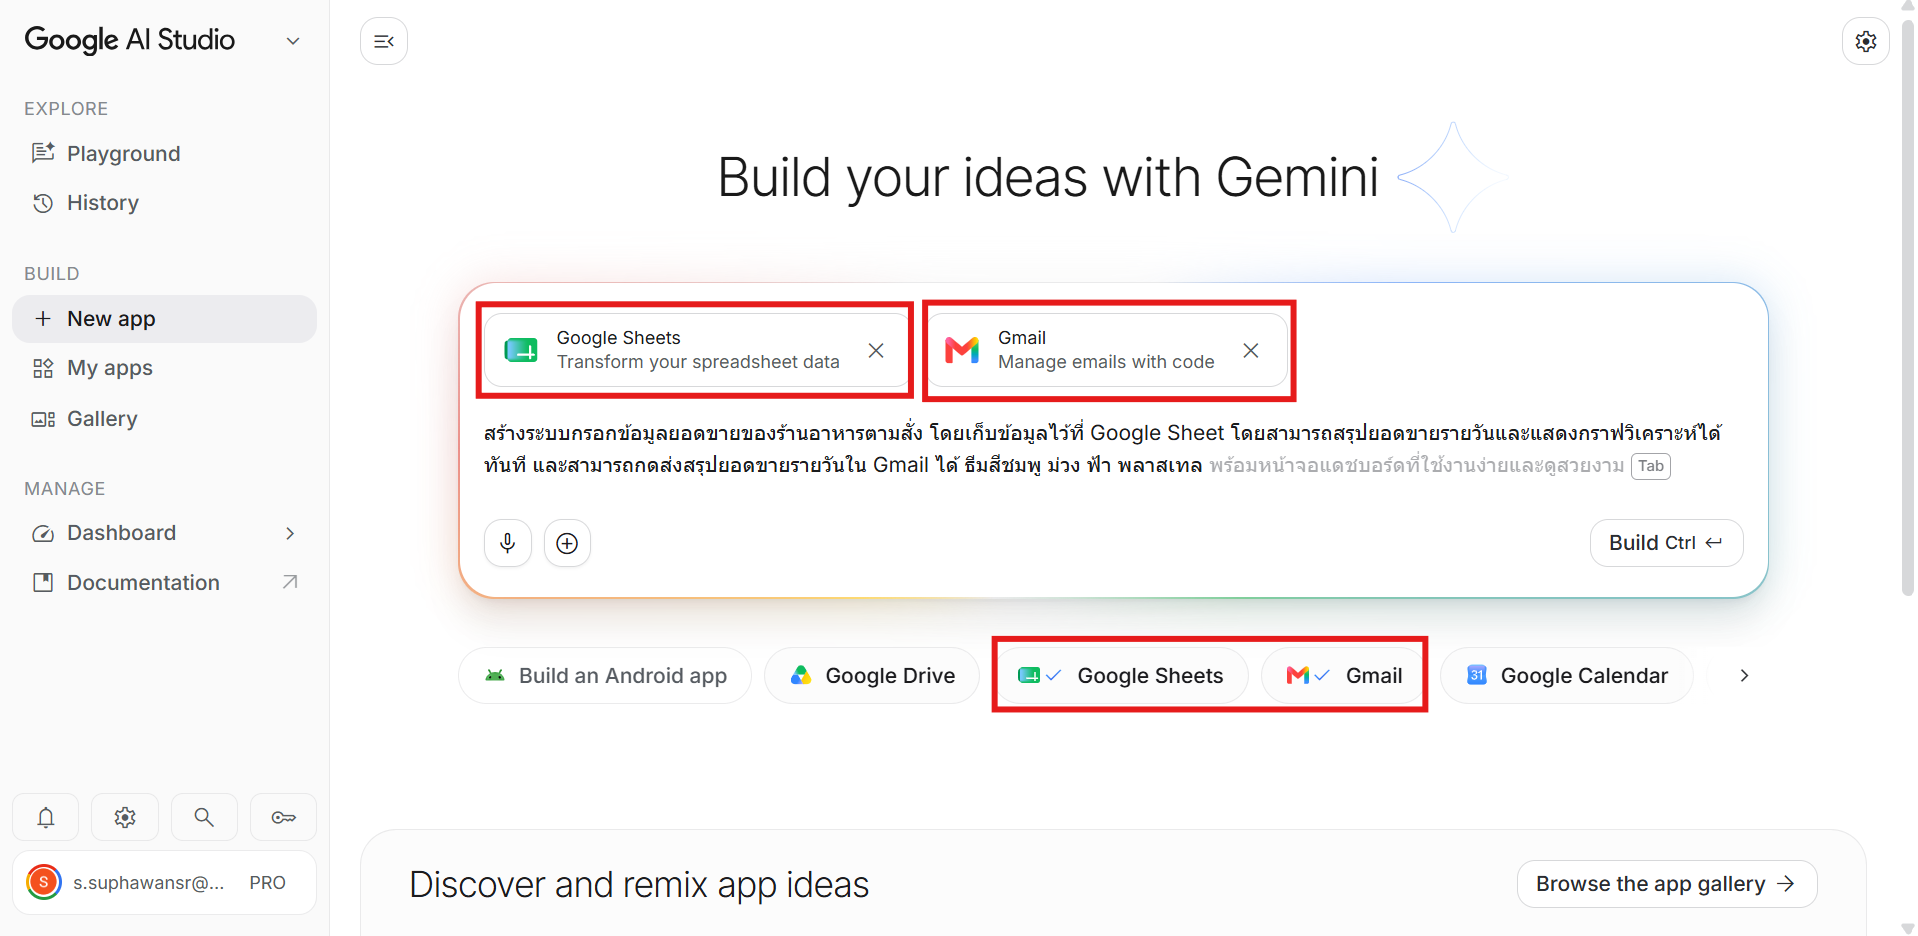Viewport: 1918px width, 936px height.
Task: Click the Android icon in suggestion chip
Action: [495, 675]
